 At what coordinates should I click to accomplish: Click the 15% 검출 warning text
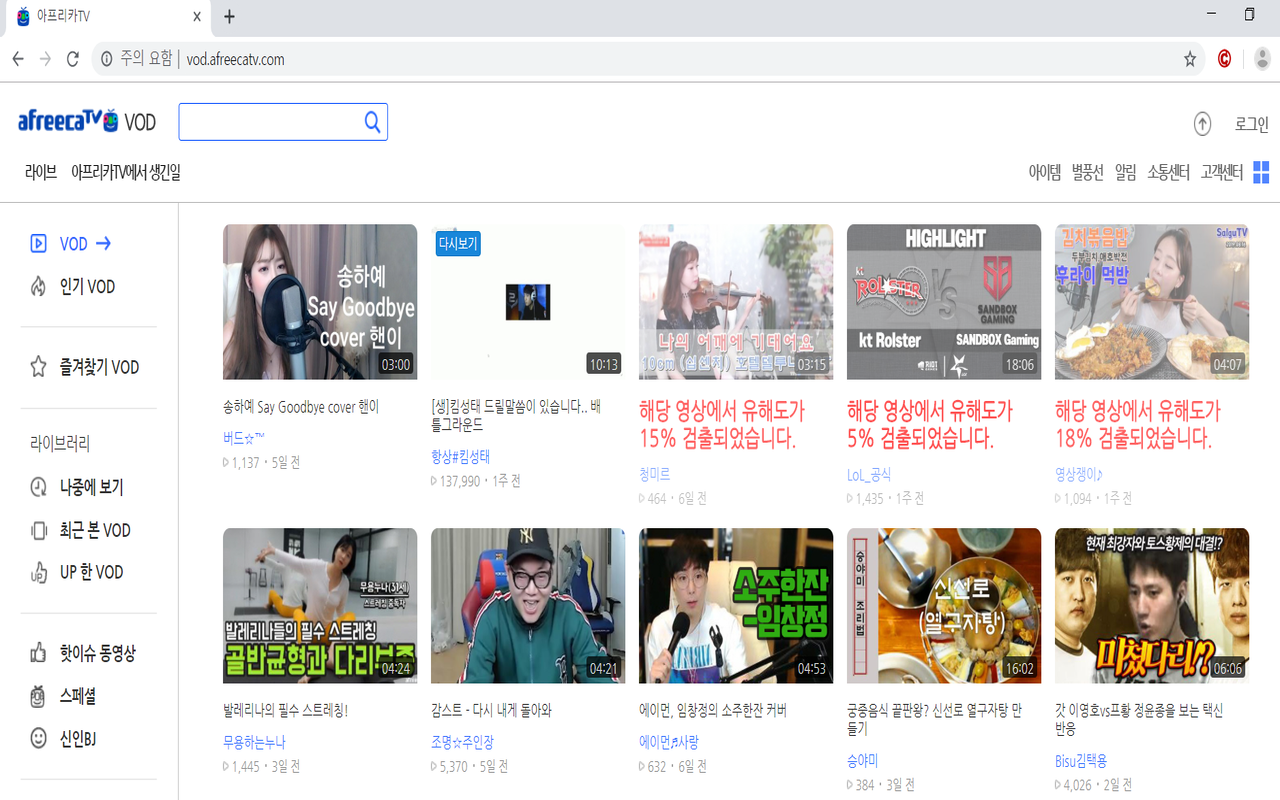[x=722, y=425]
